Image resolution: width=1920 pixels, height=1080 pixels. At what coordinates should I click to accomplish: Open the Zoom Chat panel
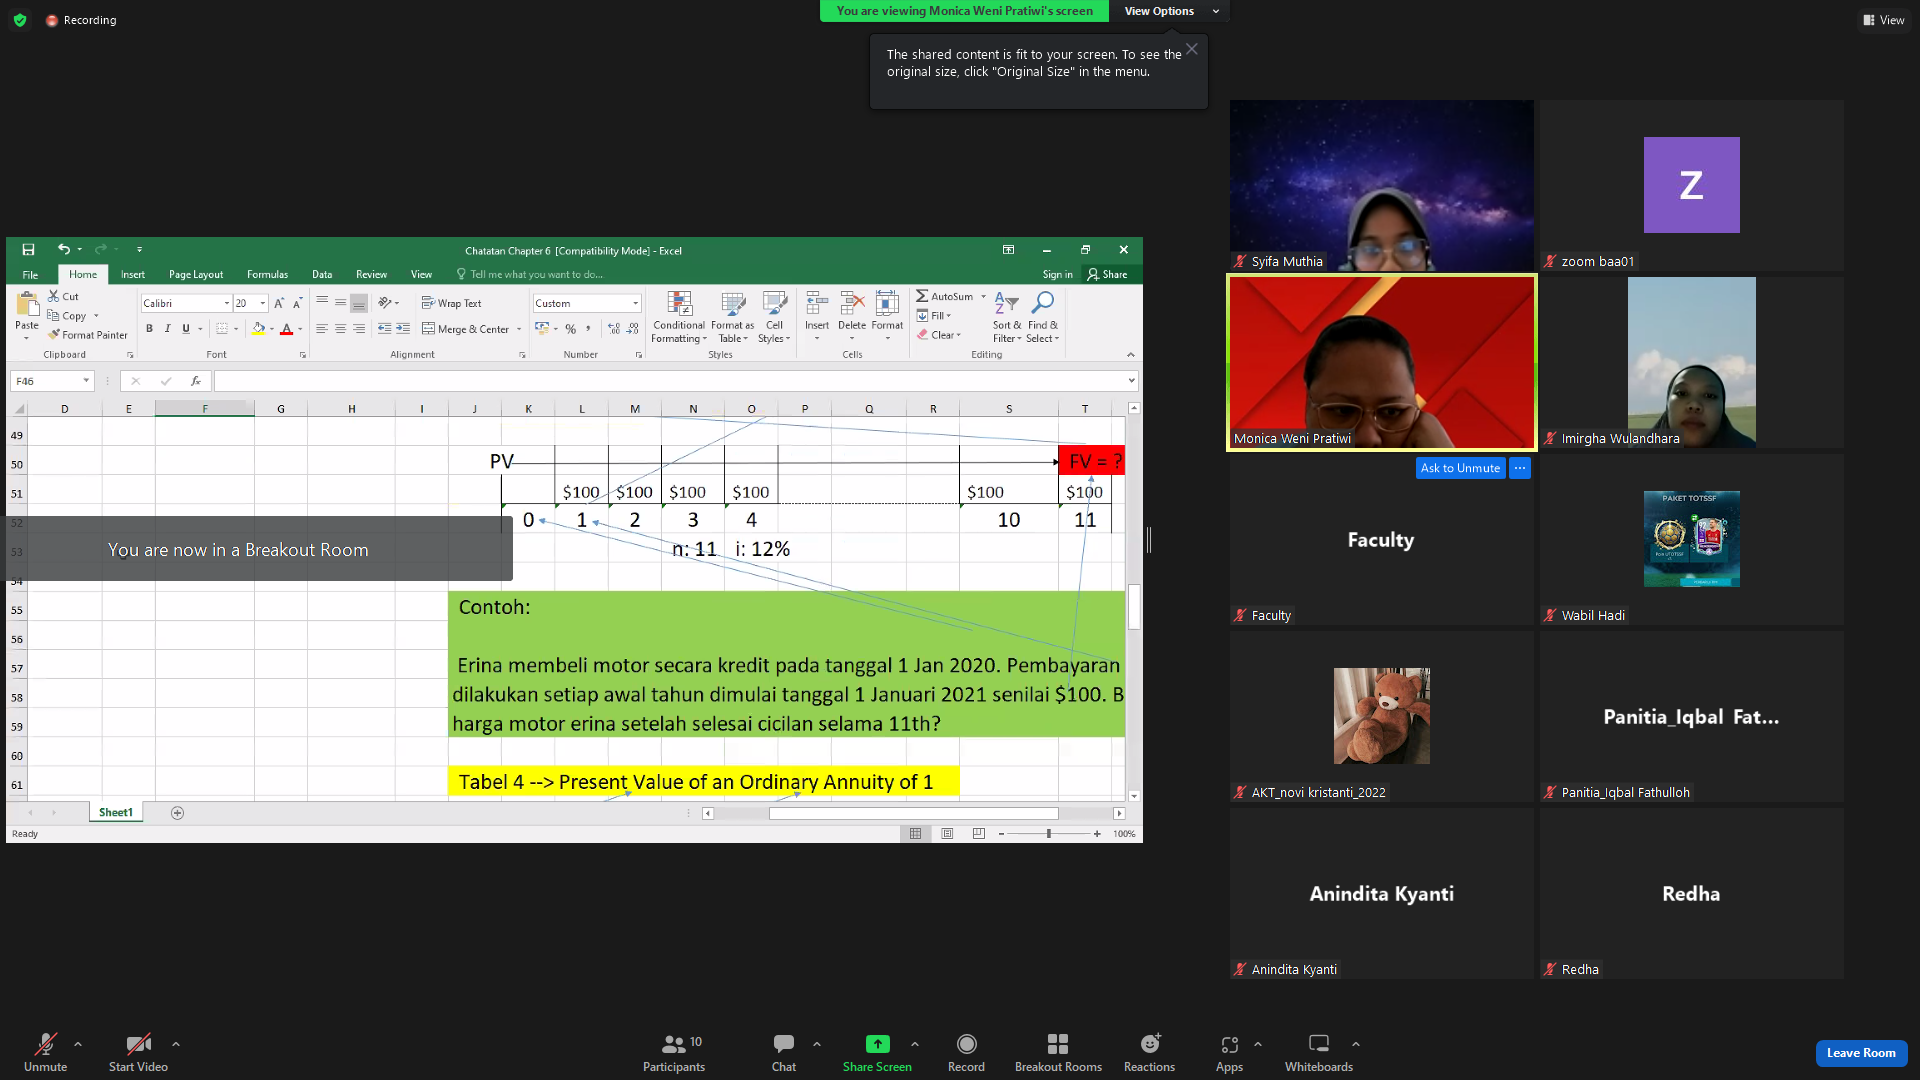point(784,1052)
